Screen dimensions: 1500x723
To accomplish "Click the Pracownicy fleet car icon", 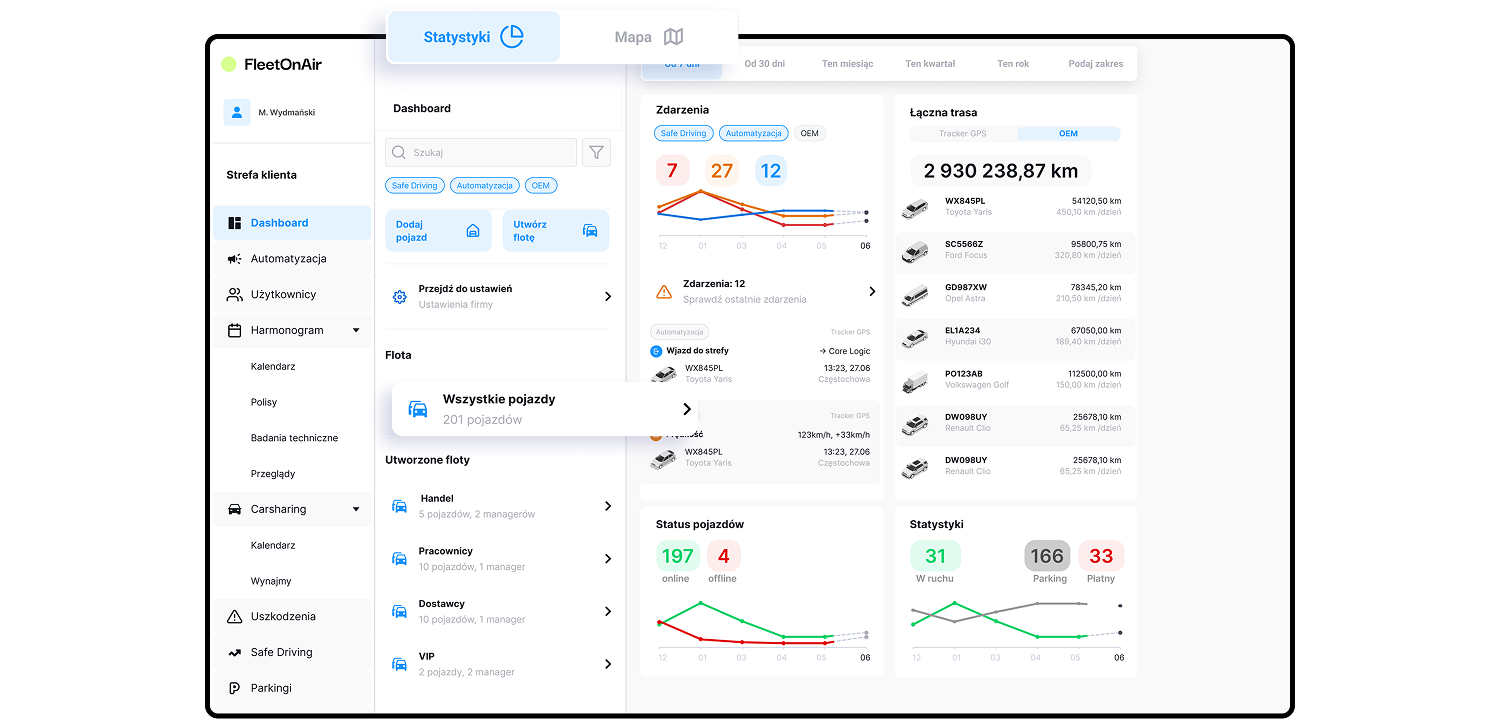I will pyautogui.click(x=399, y=559).
